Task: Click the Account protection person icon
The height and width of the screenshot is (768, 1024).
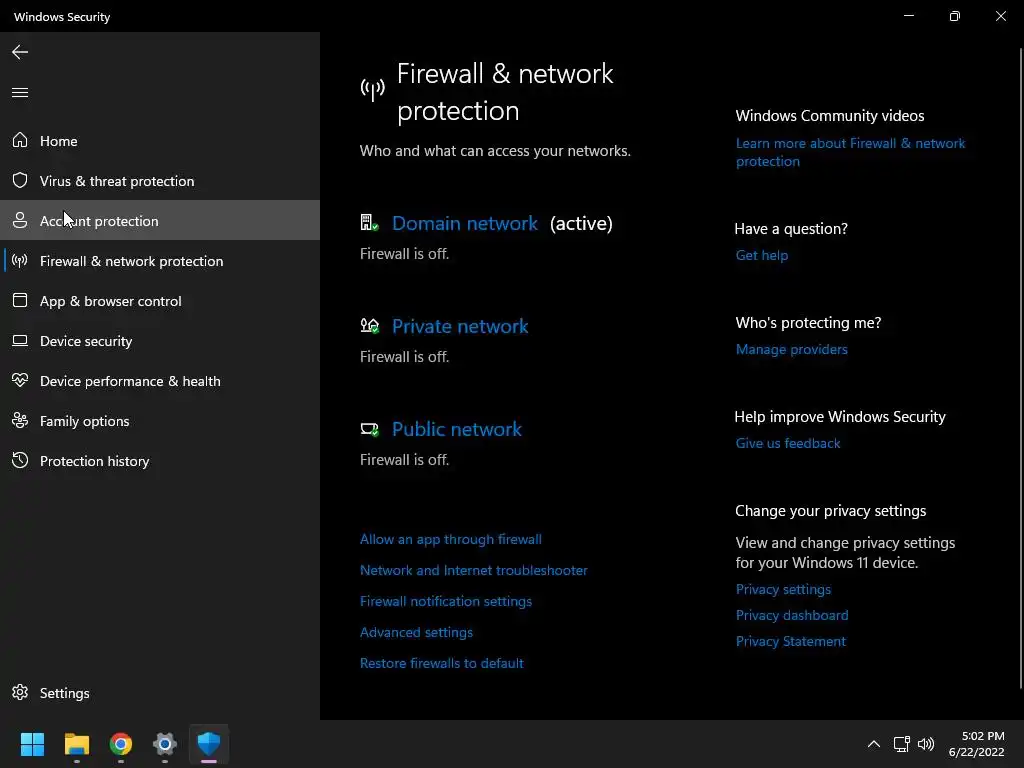Action: click(20, 221)
